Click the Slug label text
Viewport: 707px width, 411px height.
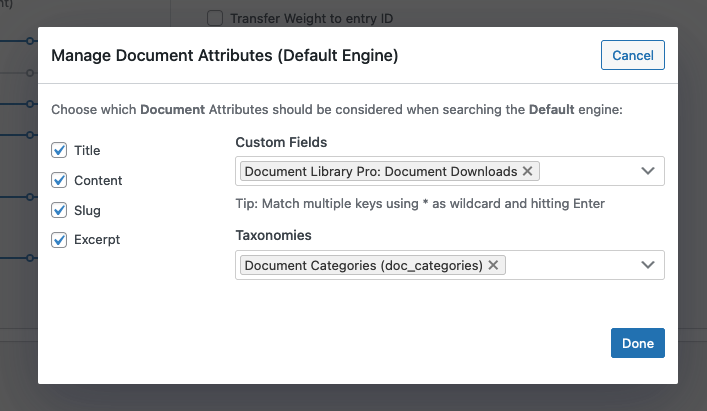pyautogui.click(x=87, y=210)
